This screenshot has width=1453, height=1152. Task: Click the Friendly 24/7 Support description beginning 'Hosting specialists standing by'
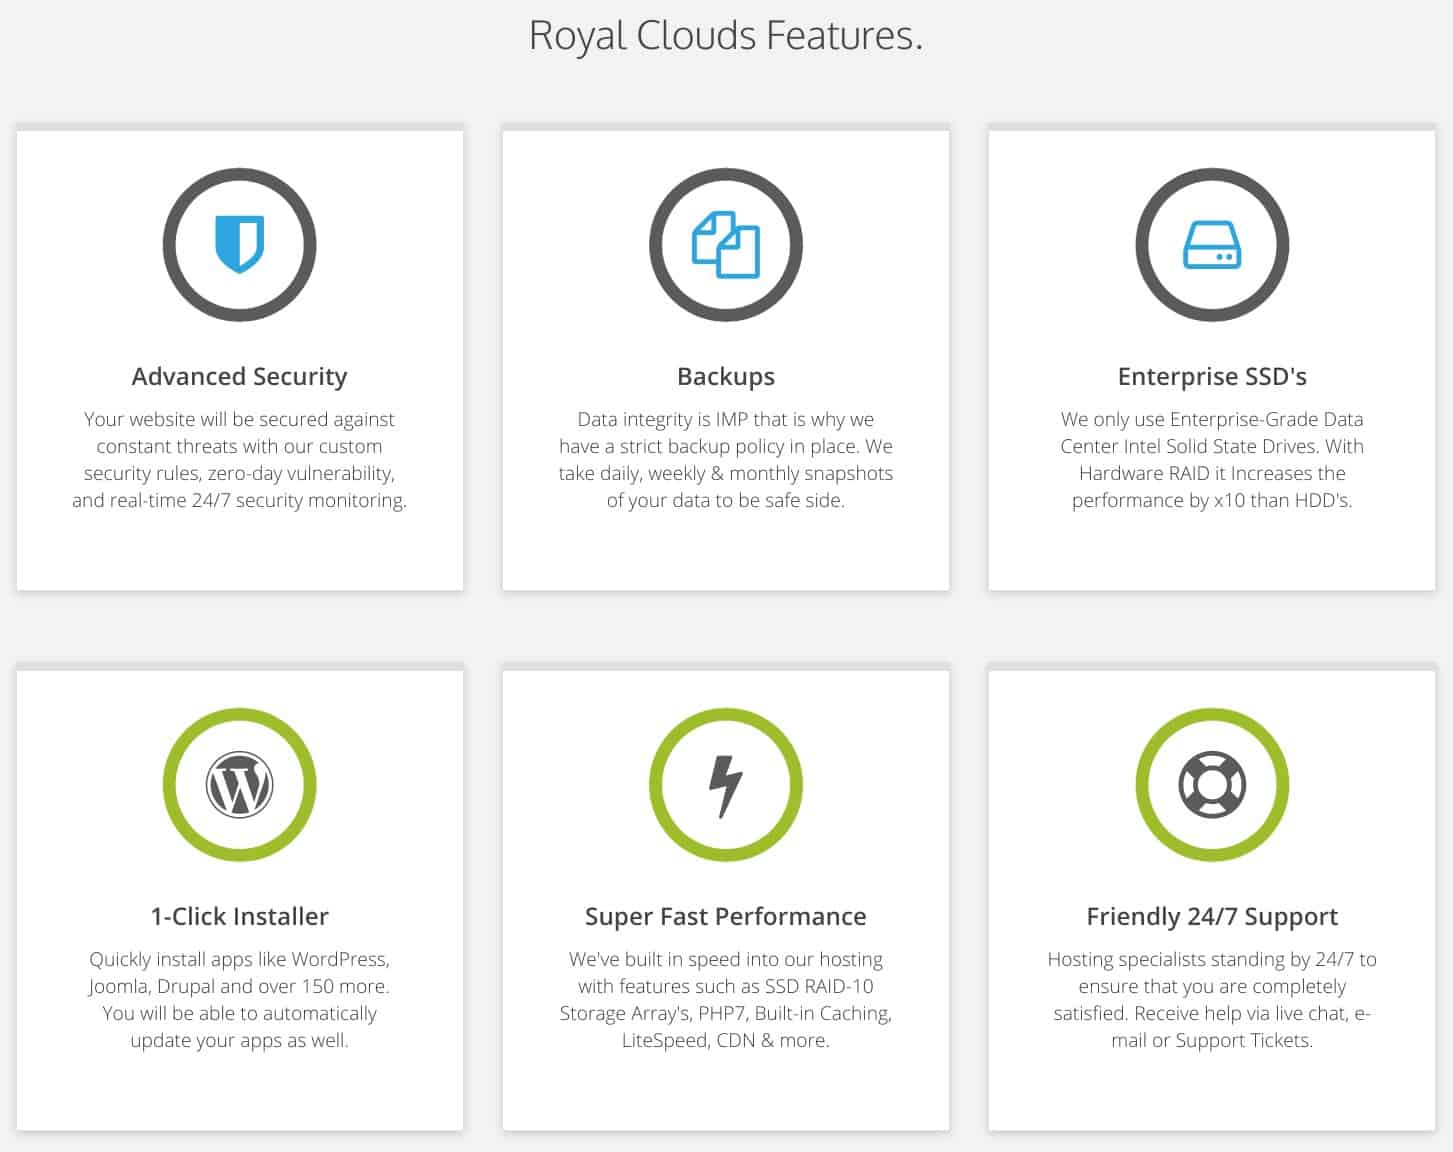click(x=1212, y=1000)
